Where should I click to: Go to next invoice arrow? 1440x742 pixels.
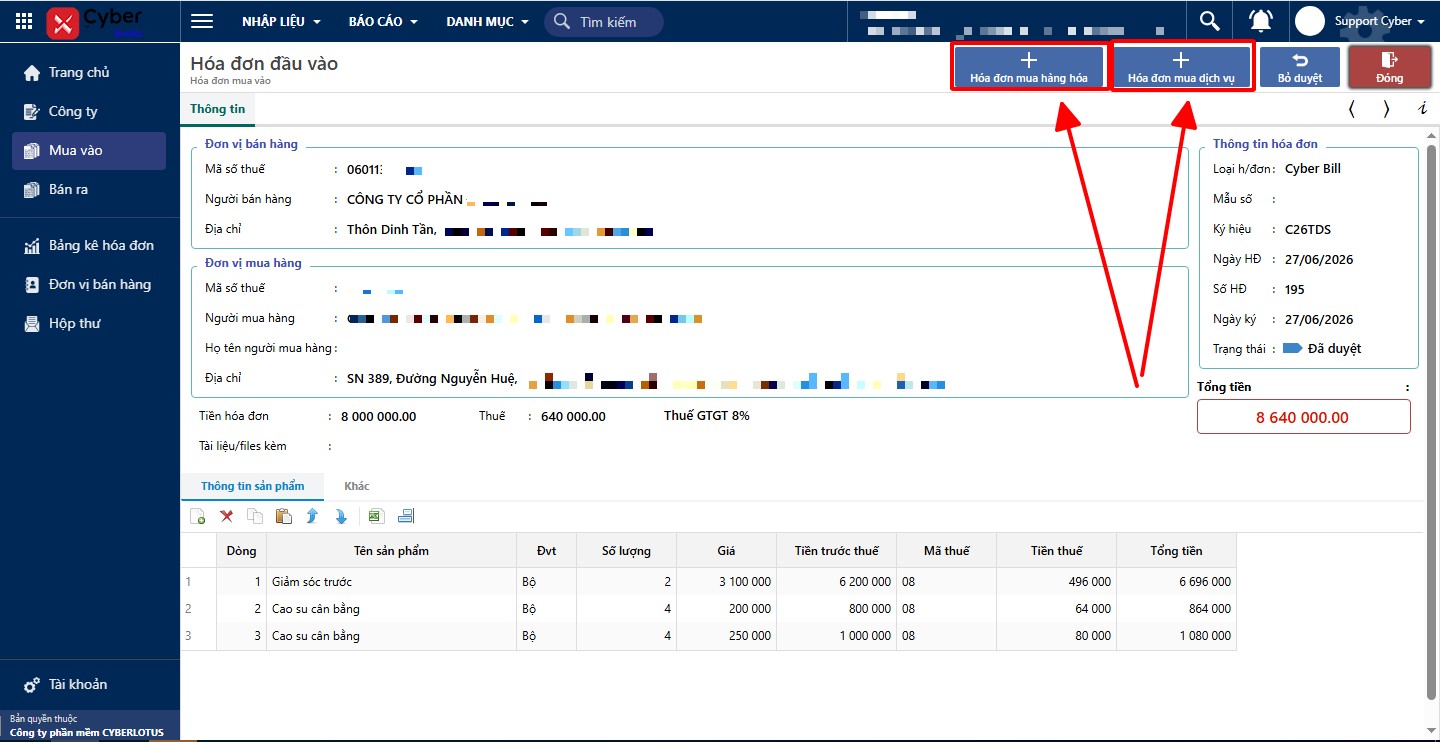click(x=1386, y=109)
